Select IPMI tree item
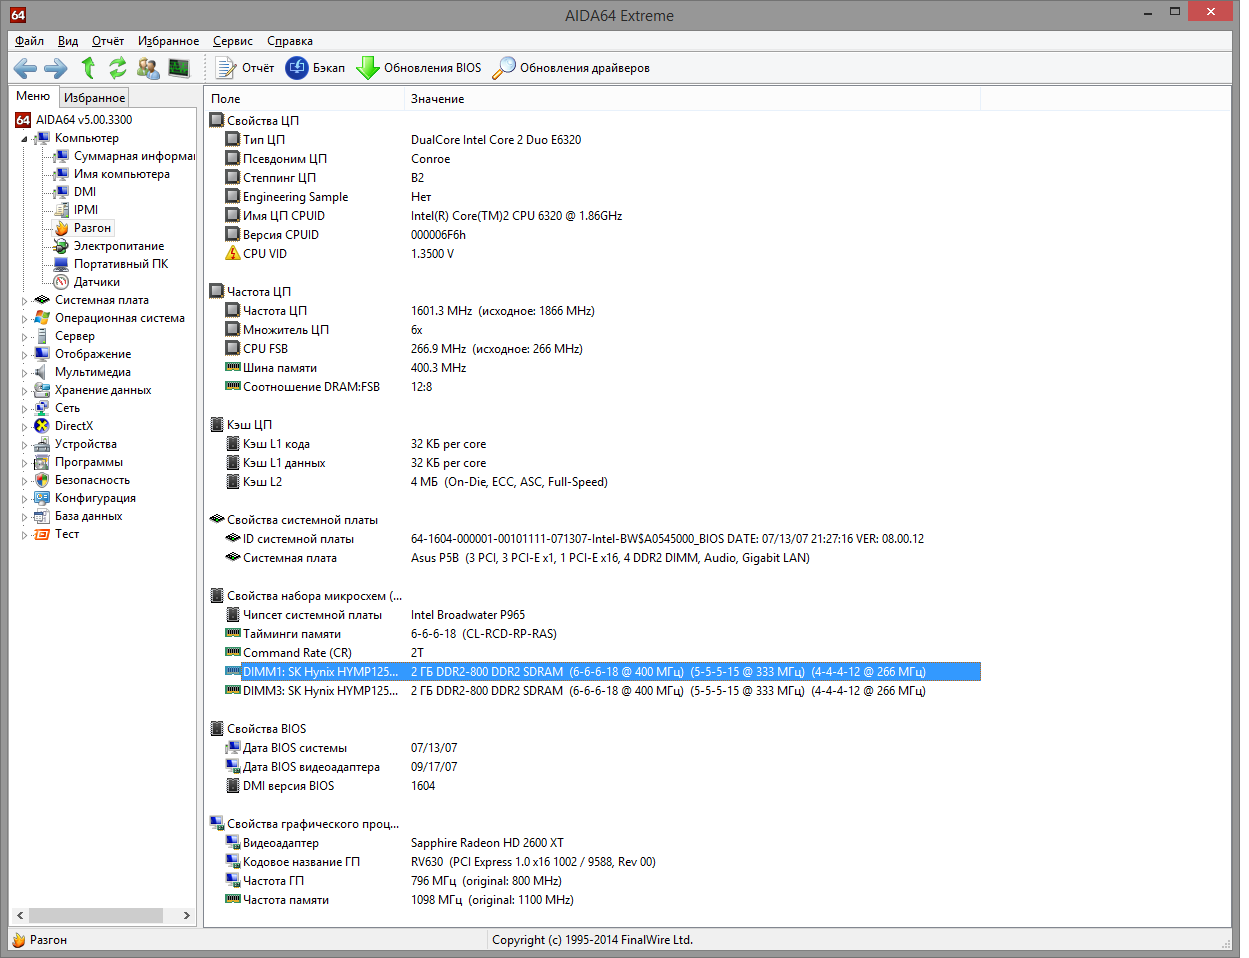The width and height of the screenshot is (1249, 958). click(86, 210)
